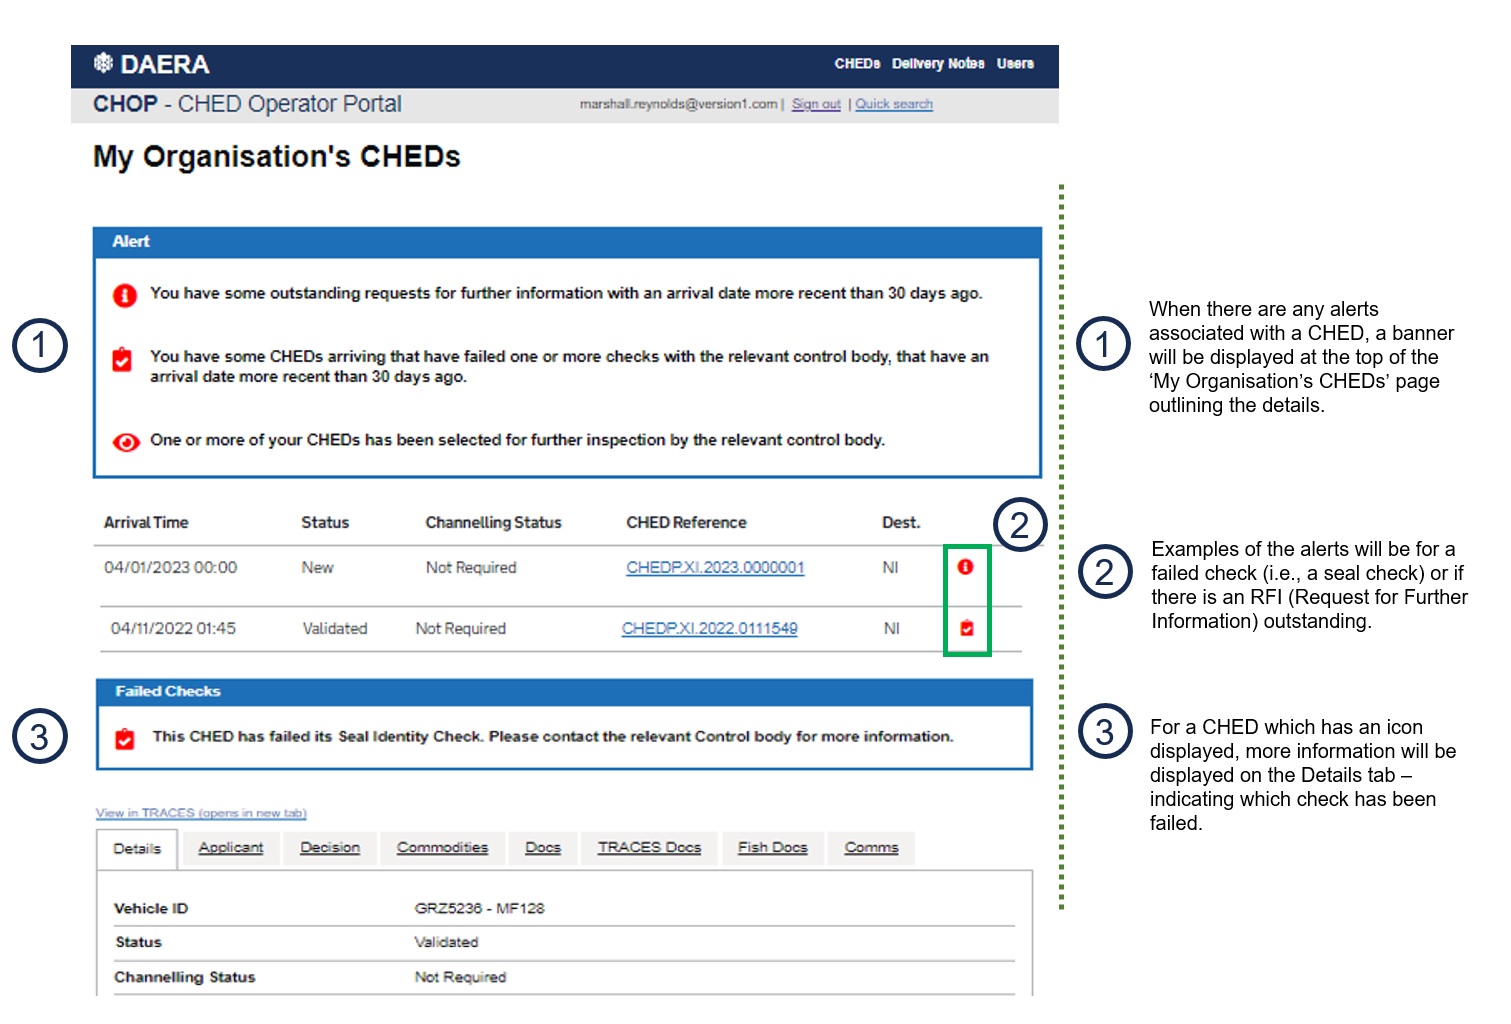Image resolution: width=1511 pixels, height=1024 pixels.
Task: Switch to the TRACES Docs tab
Action: tap(650, 848)
